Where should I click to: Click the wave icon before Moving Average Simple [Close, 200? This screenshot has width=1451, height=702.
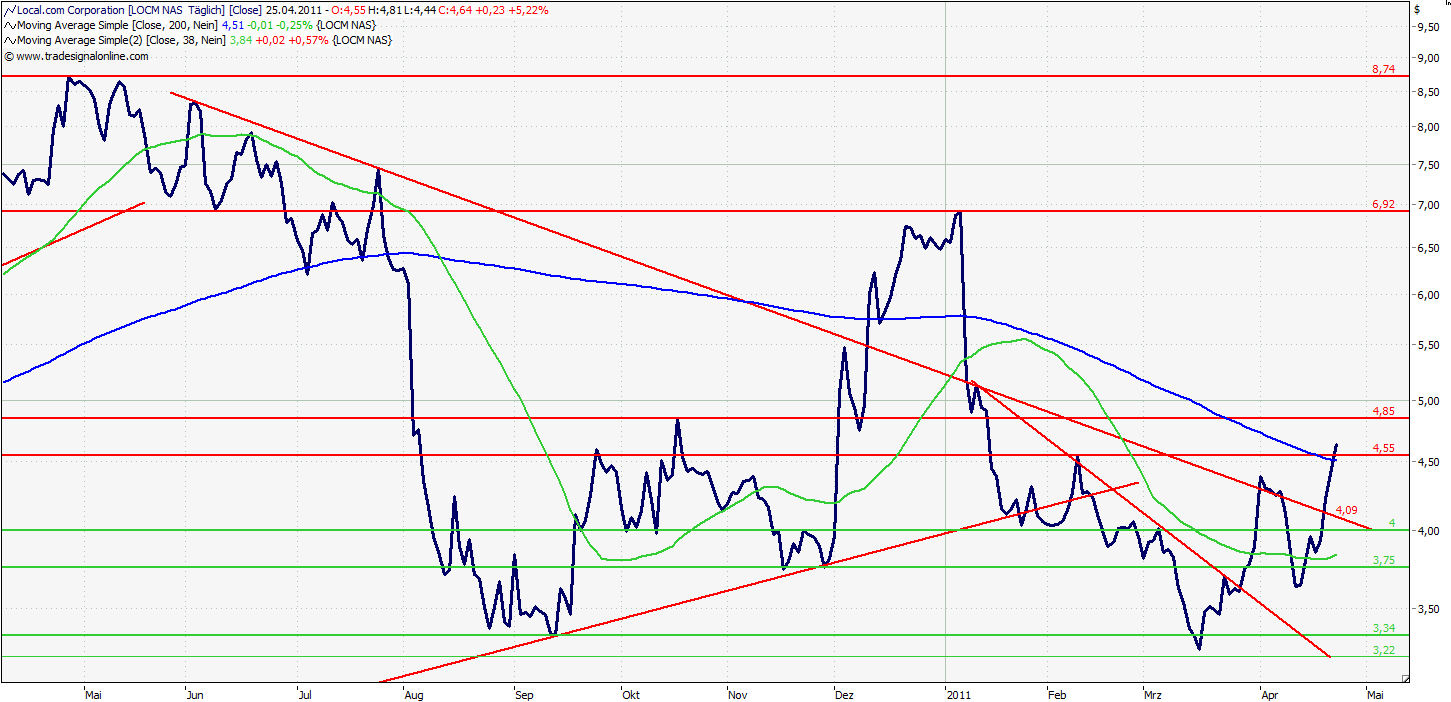point(10,24)
